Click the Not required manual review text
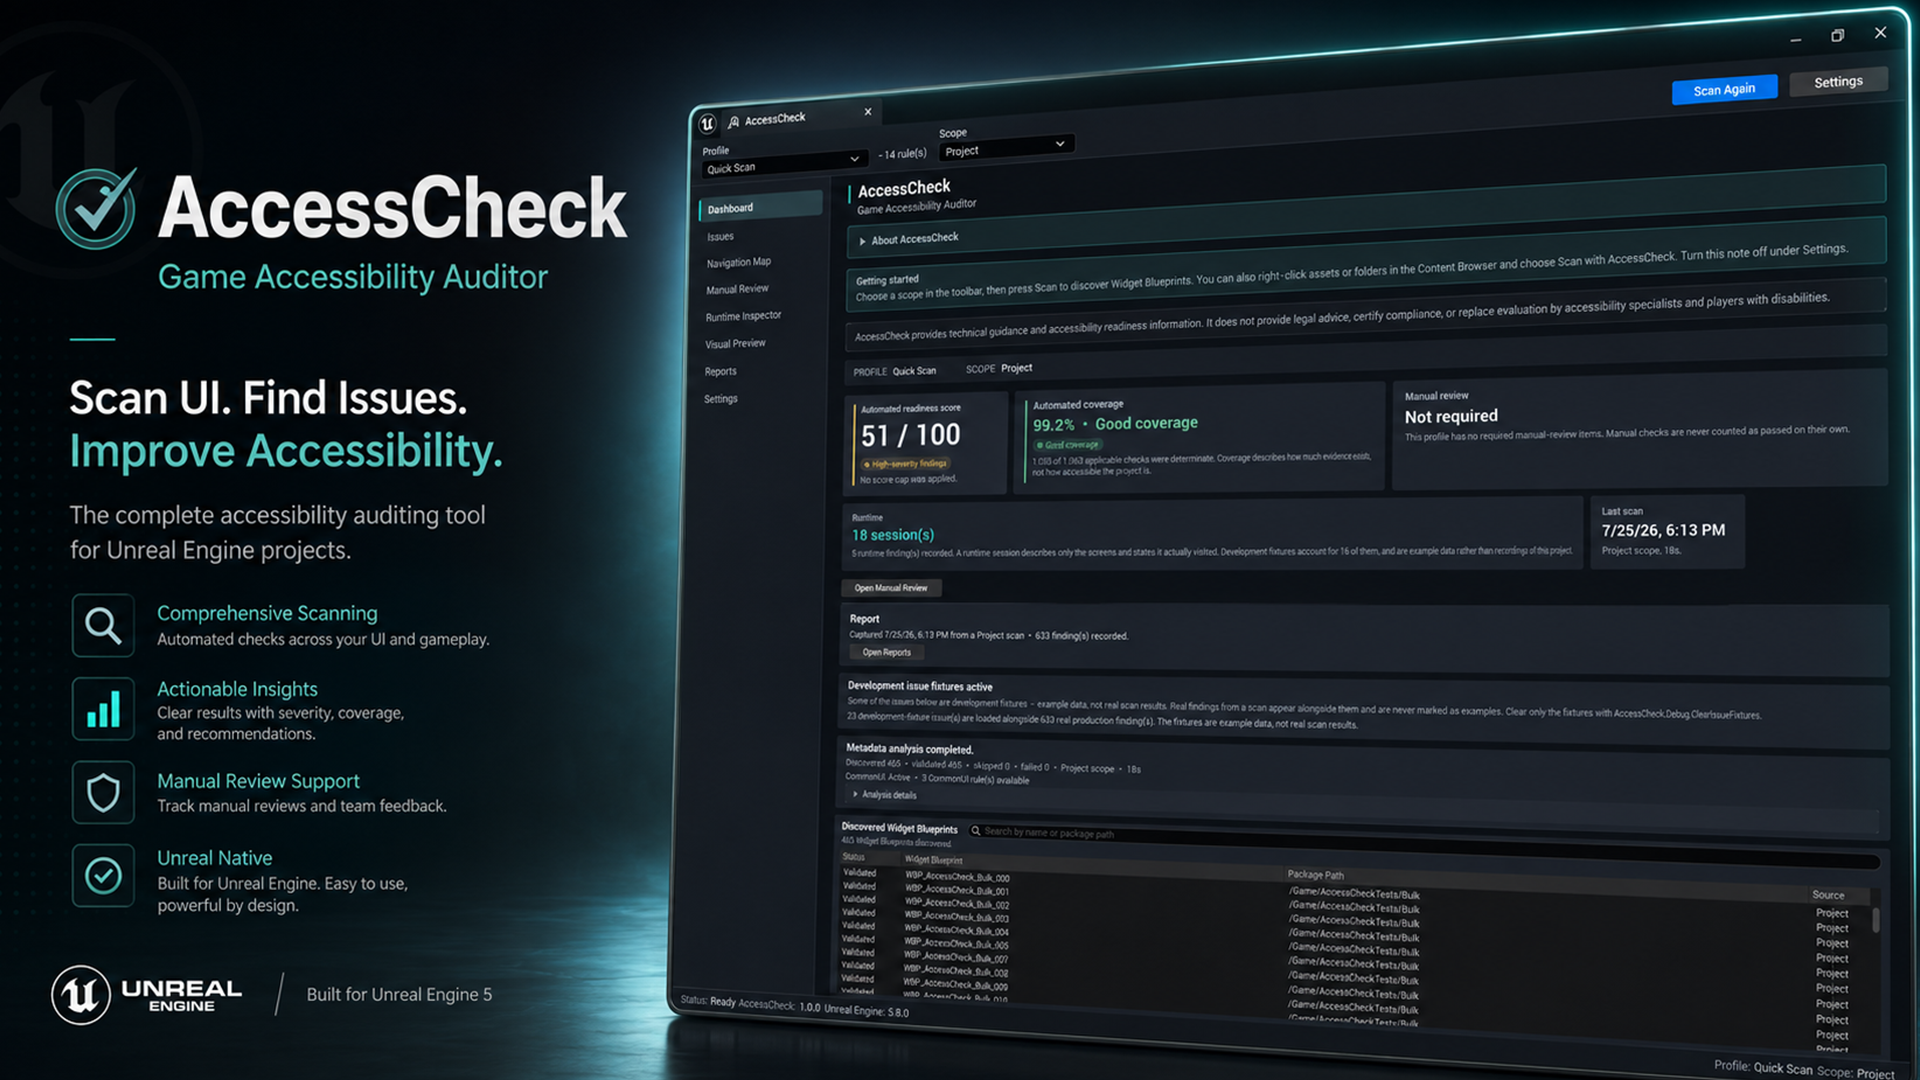The height and width of the screenshot is (1080, 1920). click(x=1451, y=416)
